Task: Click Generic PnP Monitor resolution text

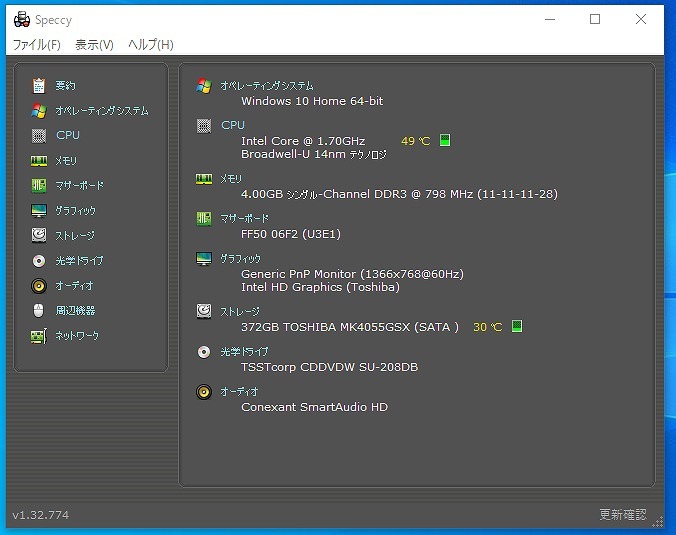Action: tap(352, 274)
